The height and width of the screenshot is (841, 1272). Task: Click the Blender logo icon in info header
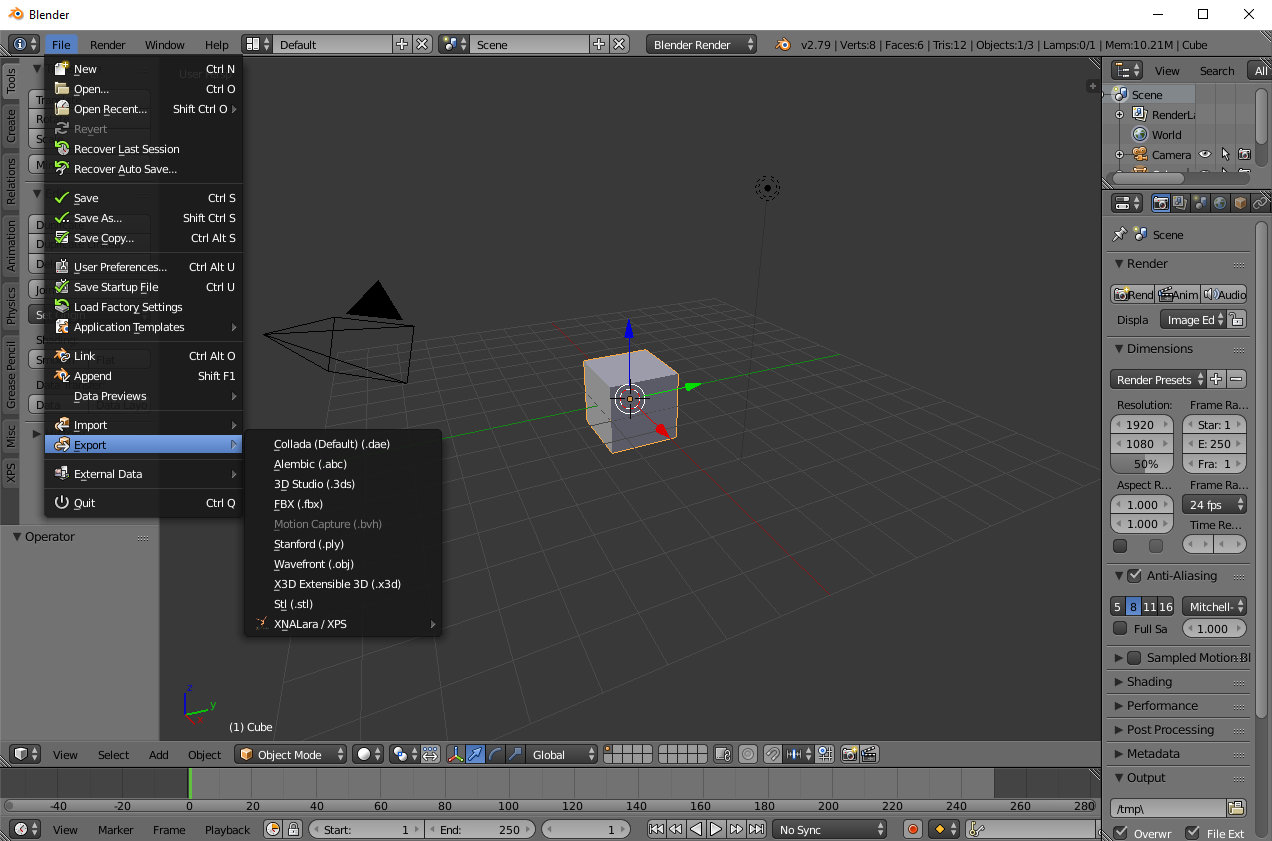click(x=783, y=44)
